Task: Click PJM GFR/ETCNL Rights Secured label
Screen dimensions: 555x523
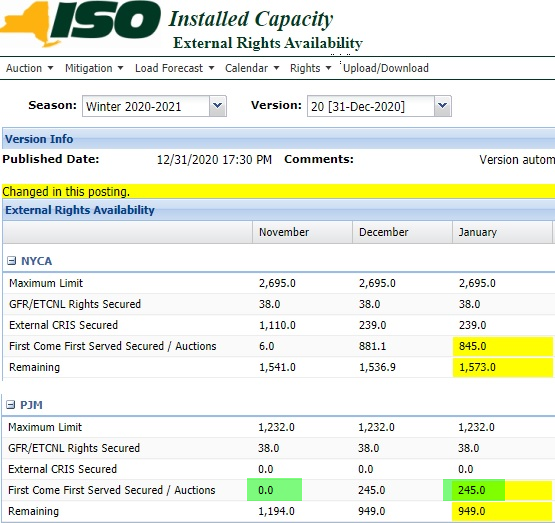Action: [74, 448]
